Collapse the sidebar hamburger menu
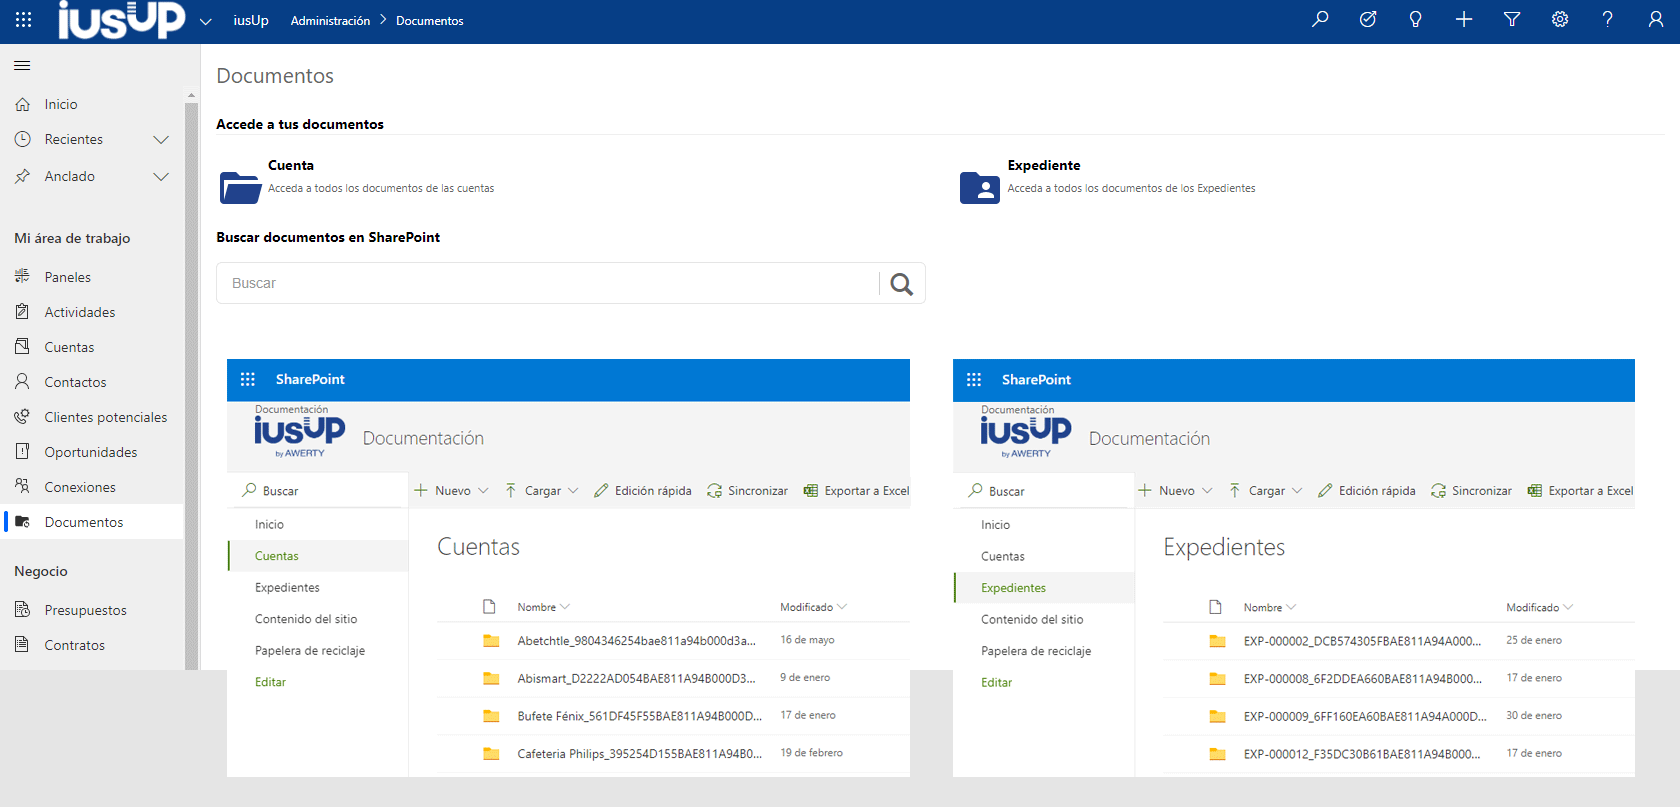 22,65
